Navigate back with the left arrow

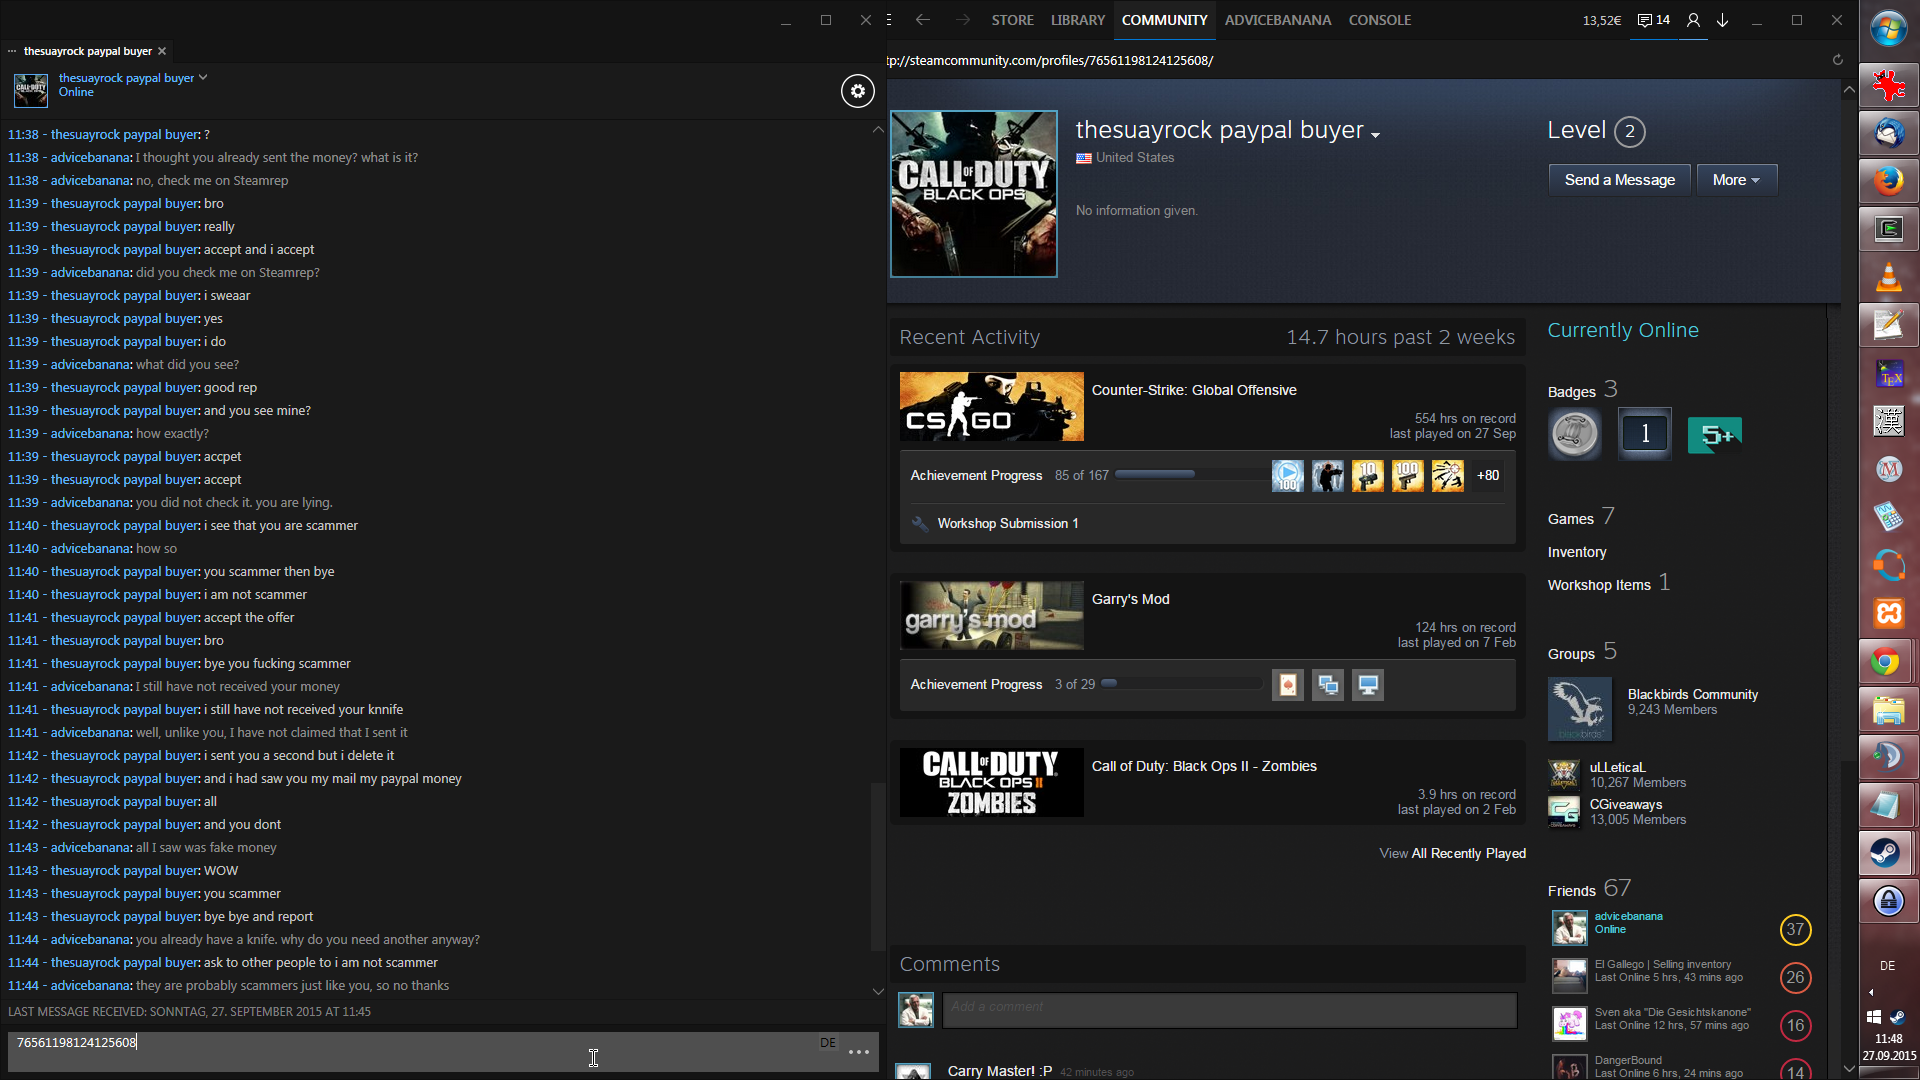click(922, 20)
